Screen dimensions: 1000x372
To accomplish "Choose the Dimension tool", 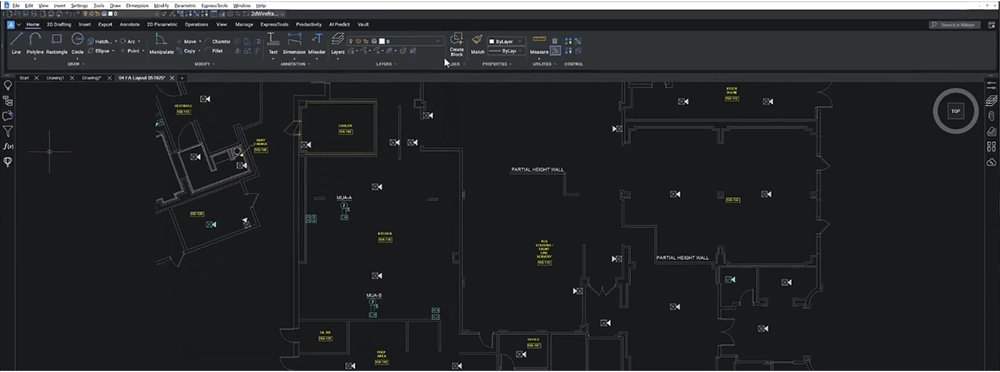I will 294,43.
